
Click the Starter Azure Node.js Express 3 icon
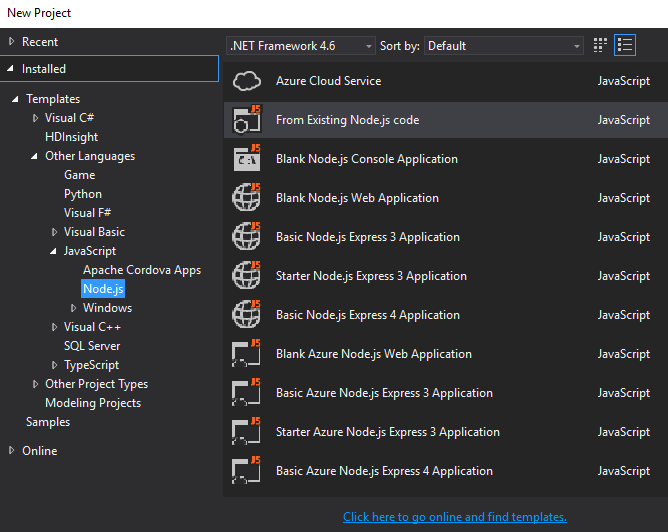click(x=247, y=431)
